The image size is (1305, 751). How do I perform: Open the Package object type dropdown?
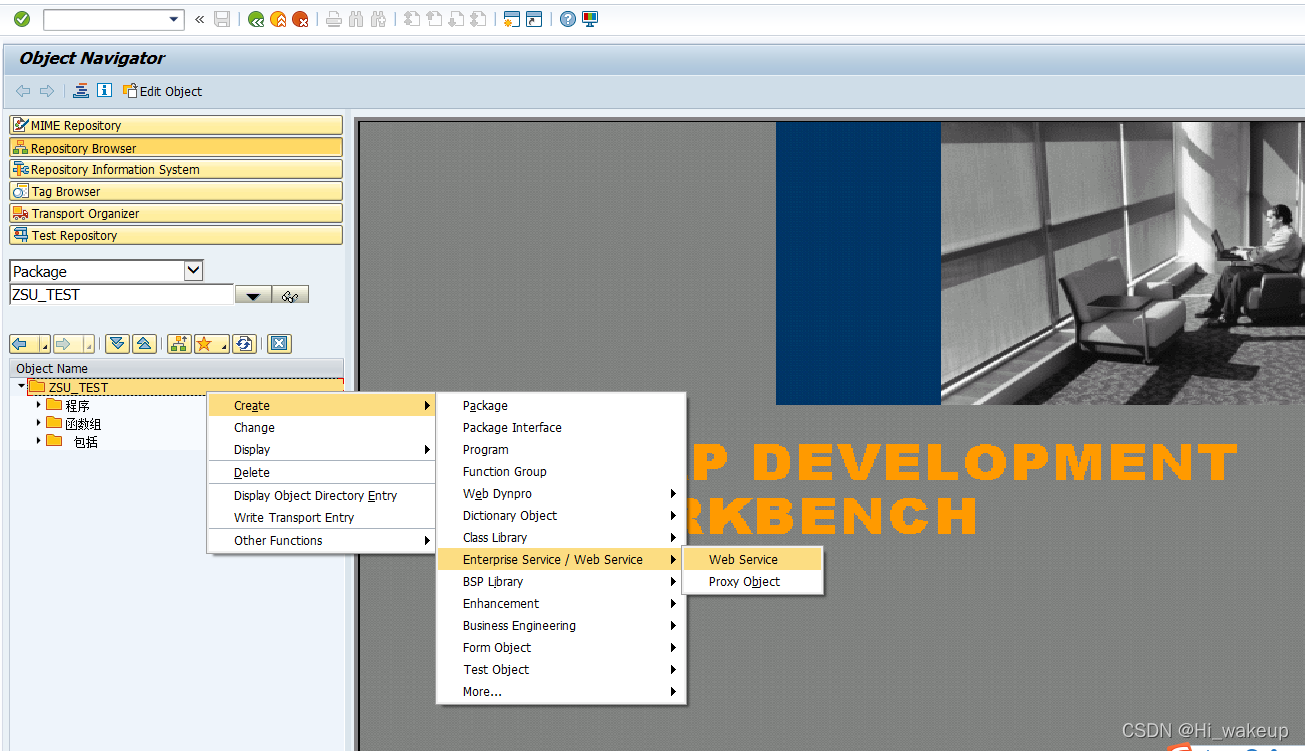192,270
